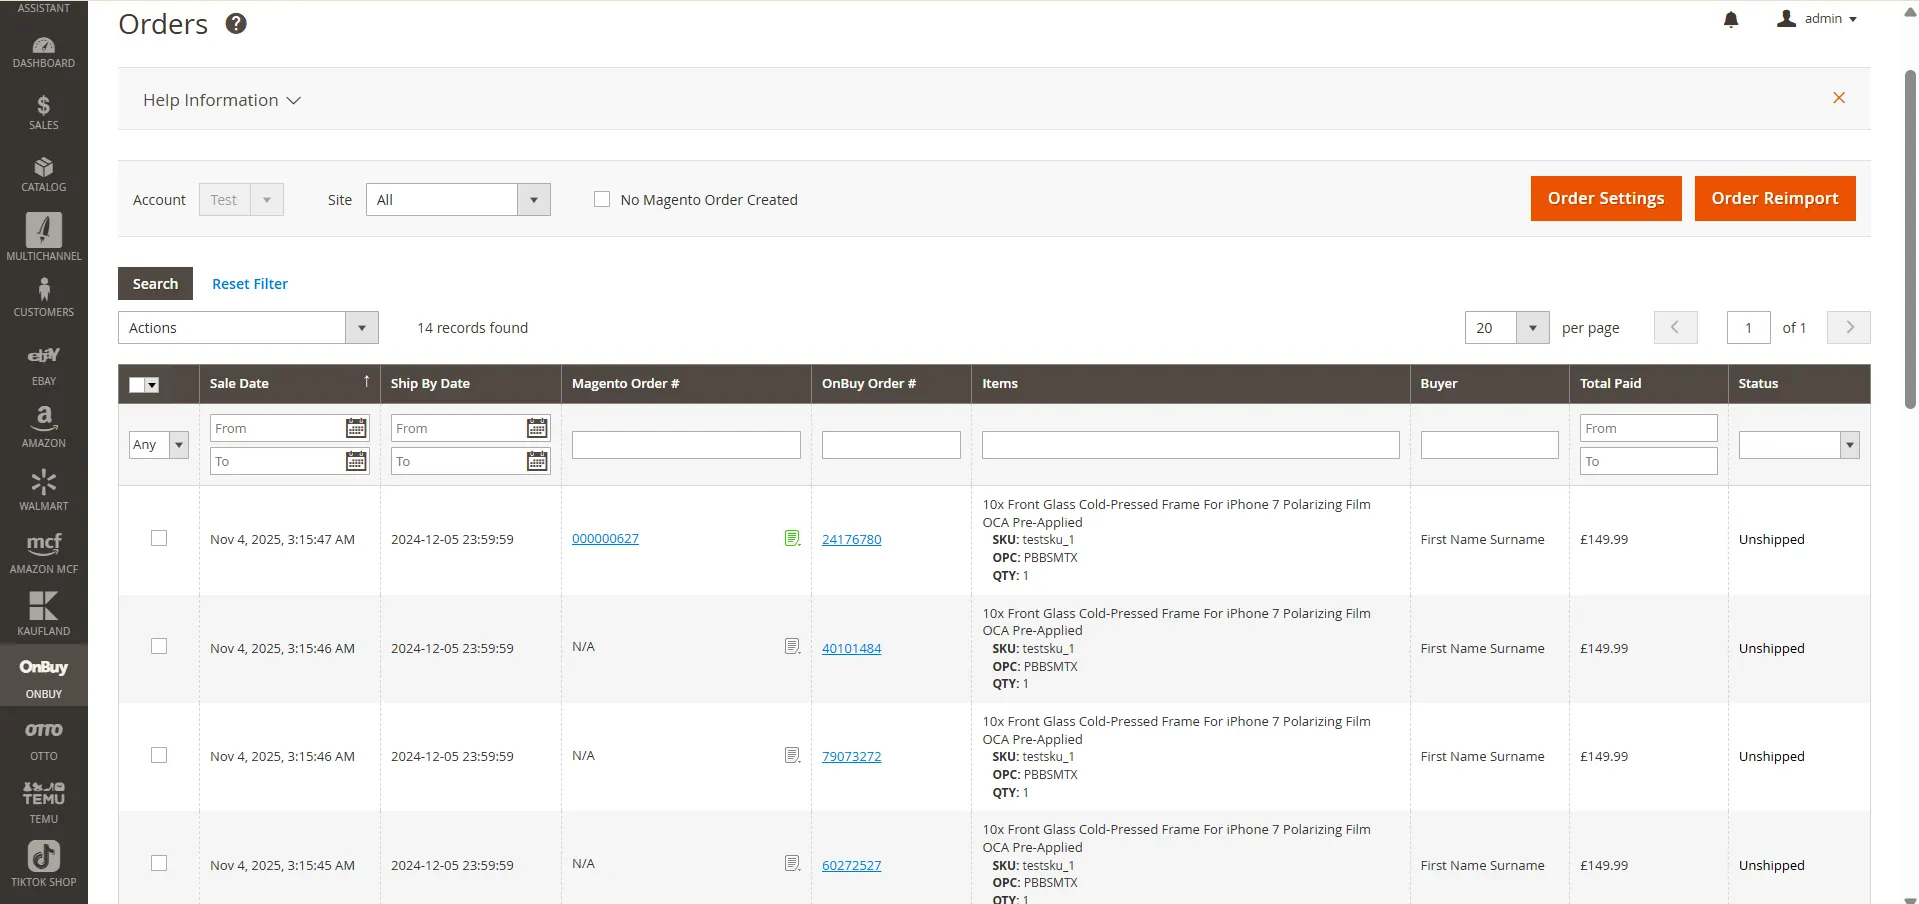Tick the checkbox for order 40101484 row
This screenshot has height=904, width=1919.
159,646
